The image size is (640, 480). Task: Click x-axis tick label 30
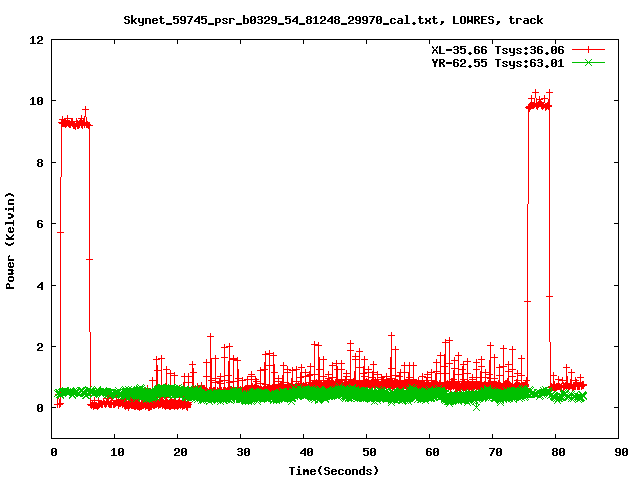[243, 452]
